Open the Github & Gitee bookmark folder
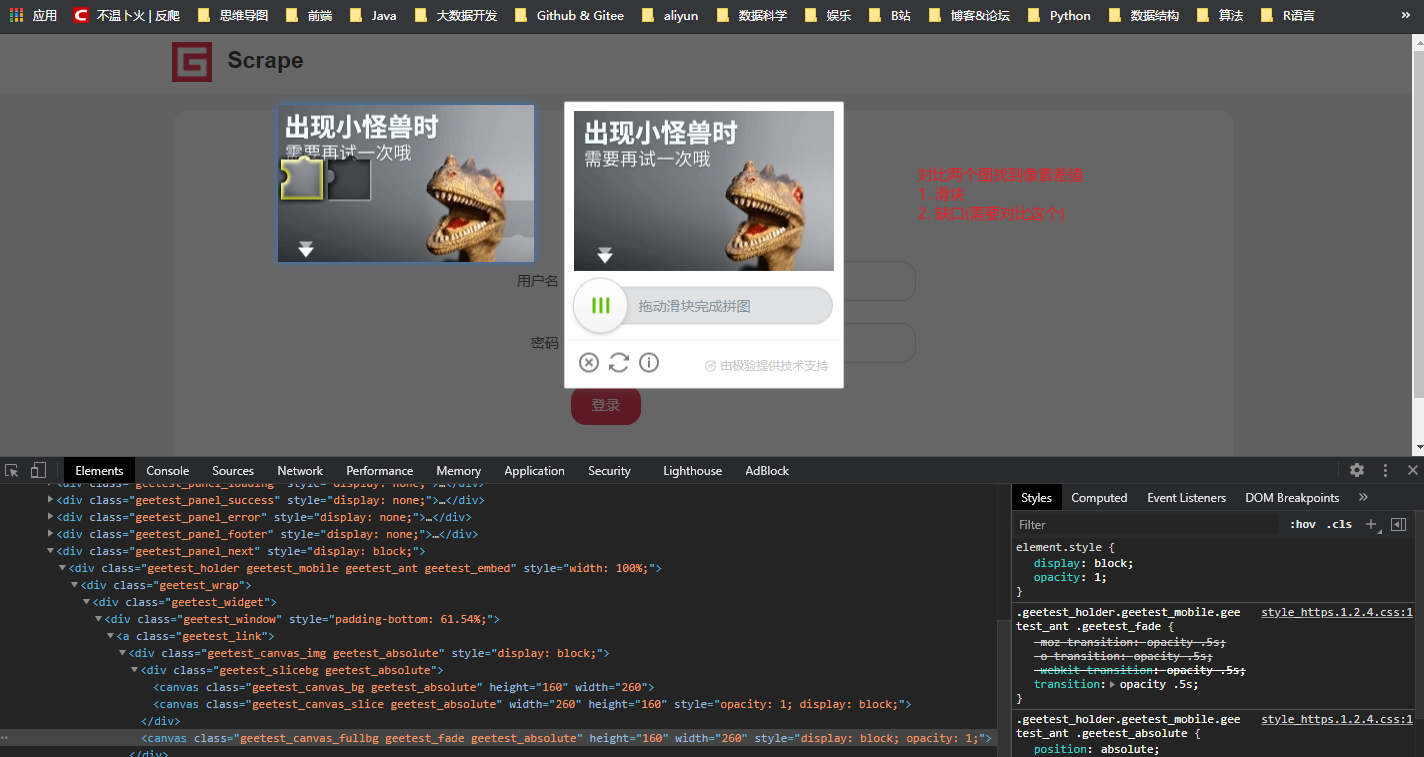This screenshot has height=757, width=1424. 569,16
